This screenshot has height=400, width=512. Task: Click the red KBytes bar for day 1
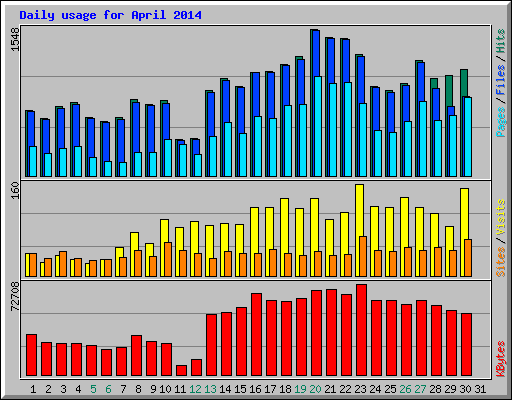tap(31, 355)
